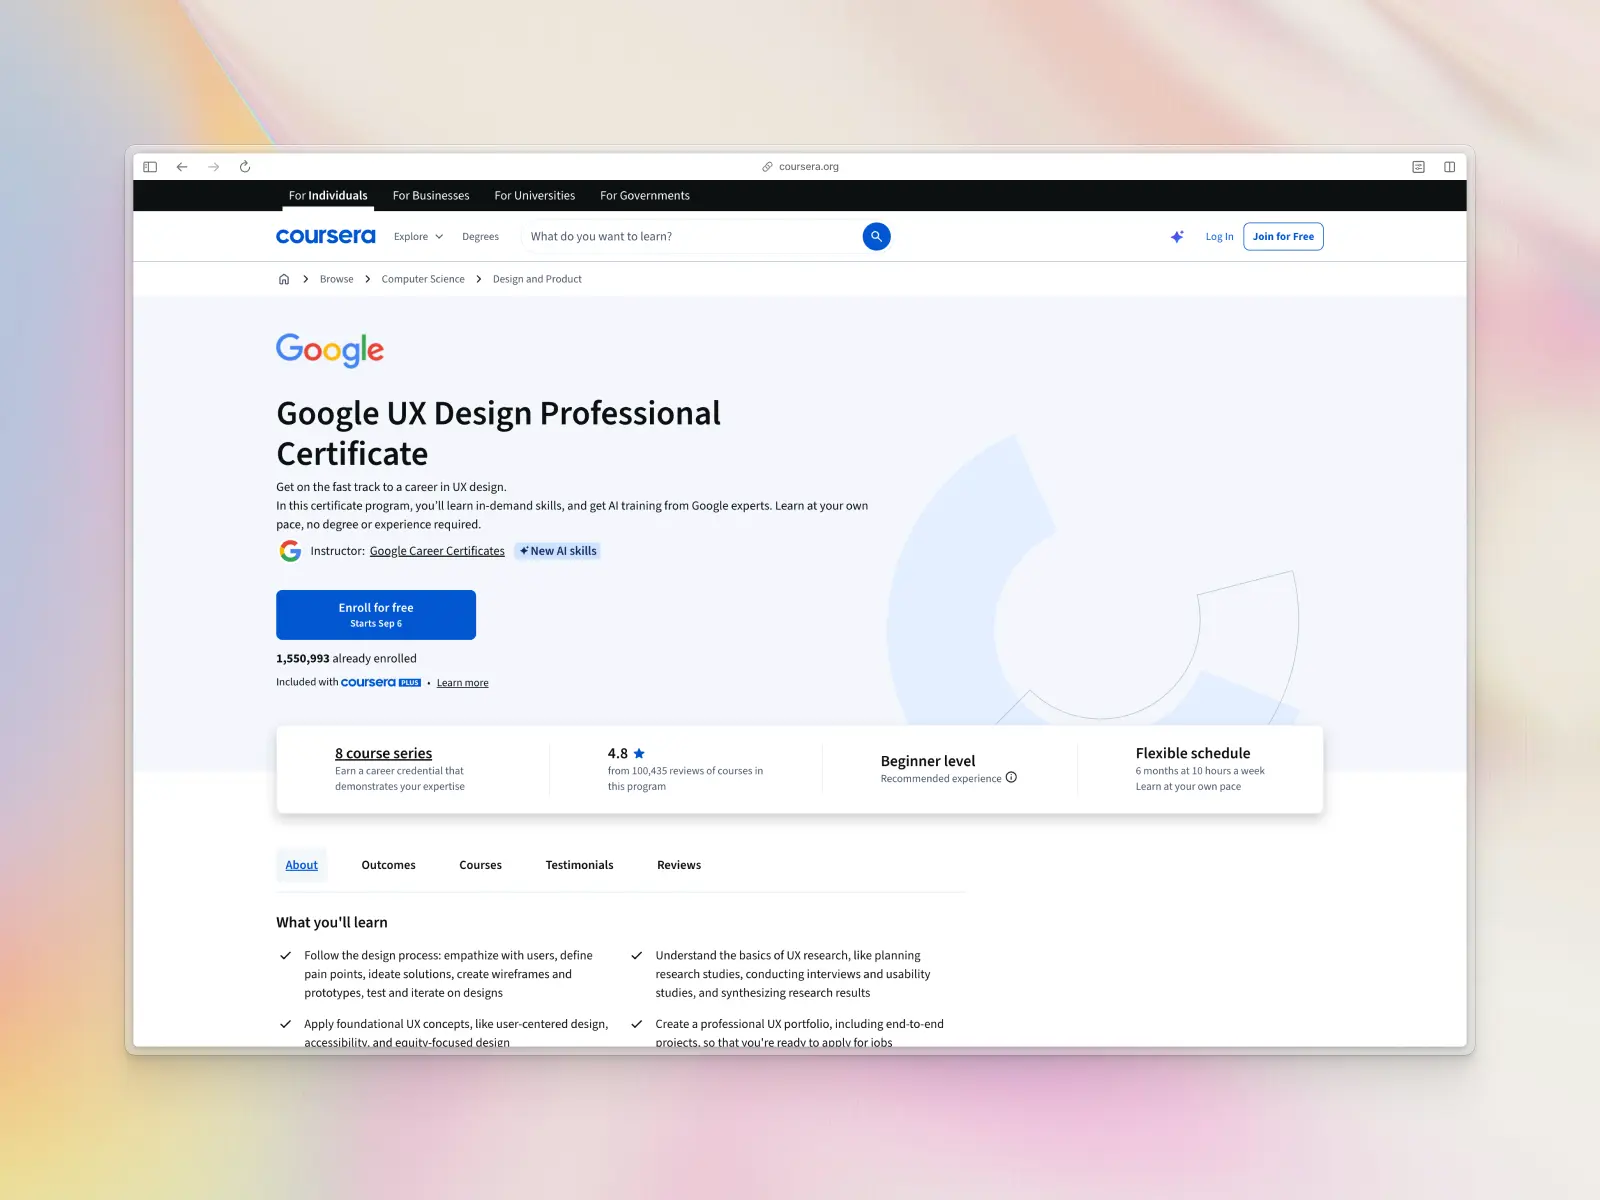
Task: Open the Degrees link
Action: 480,237
